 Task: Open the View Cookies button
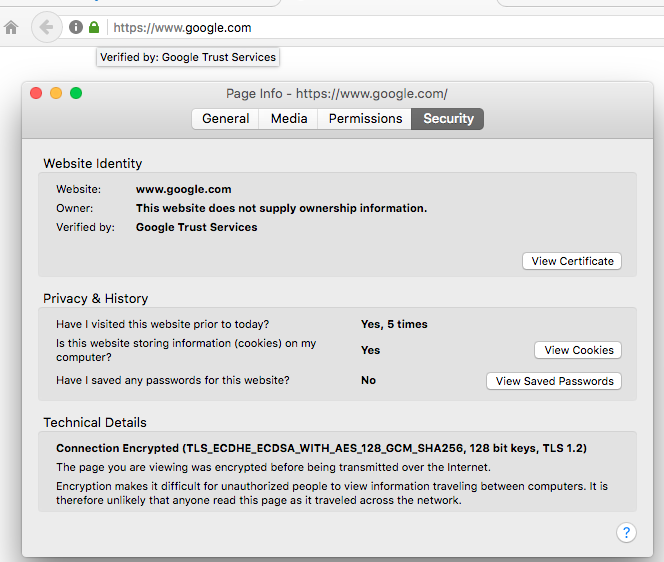[579, 350]
